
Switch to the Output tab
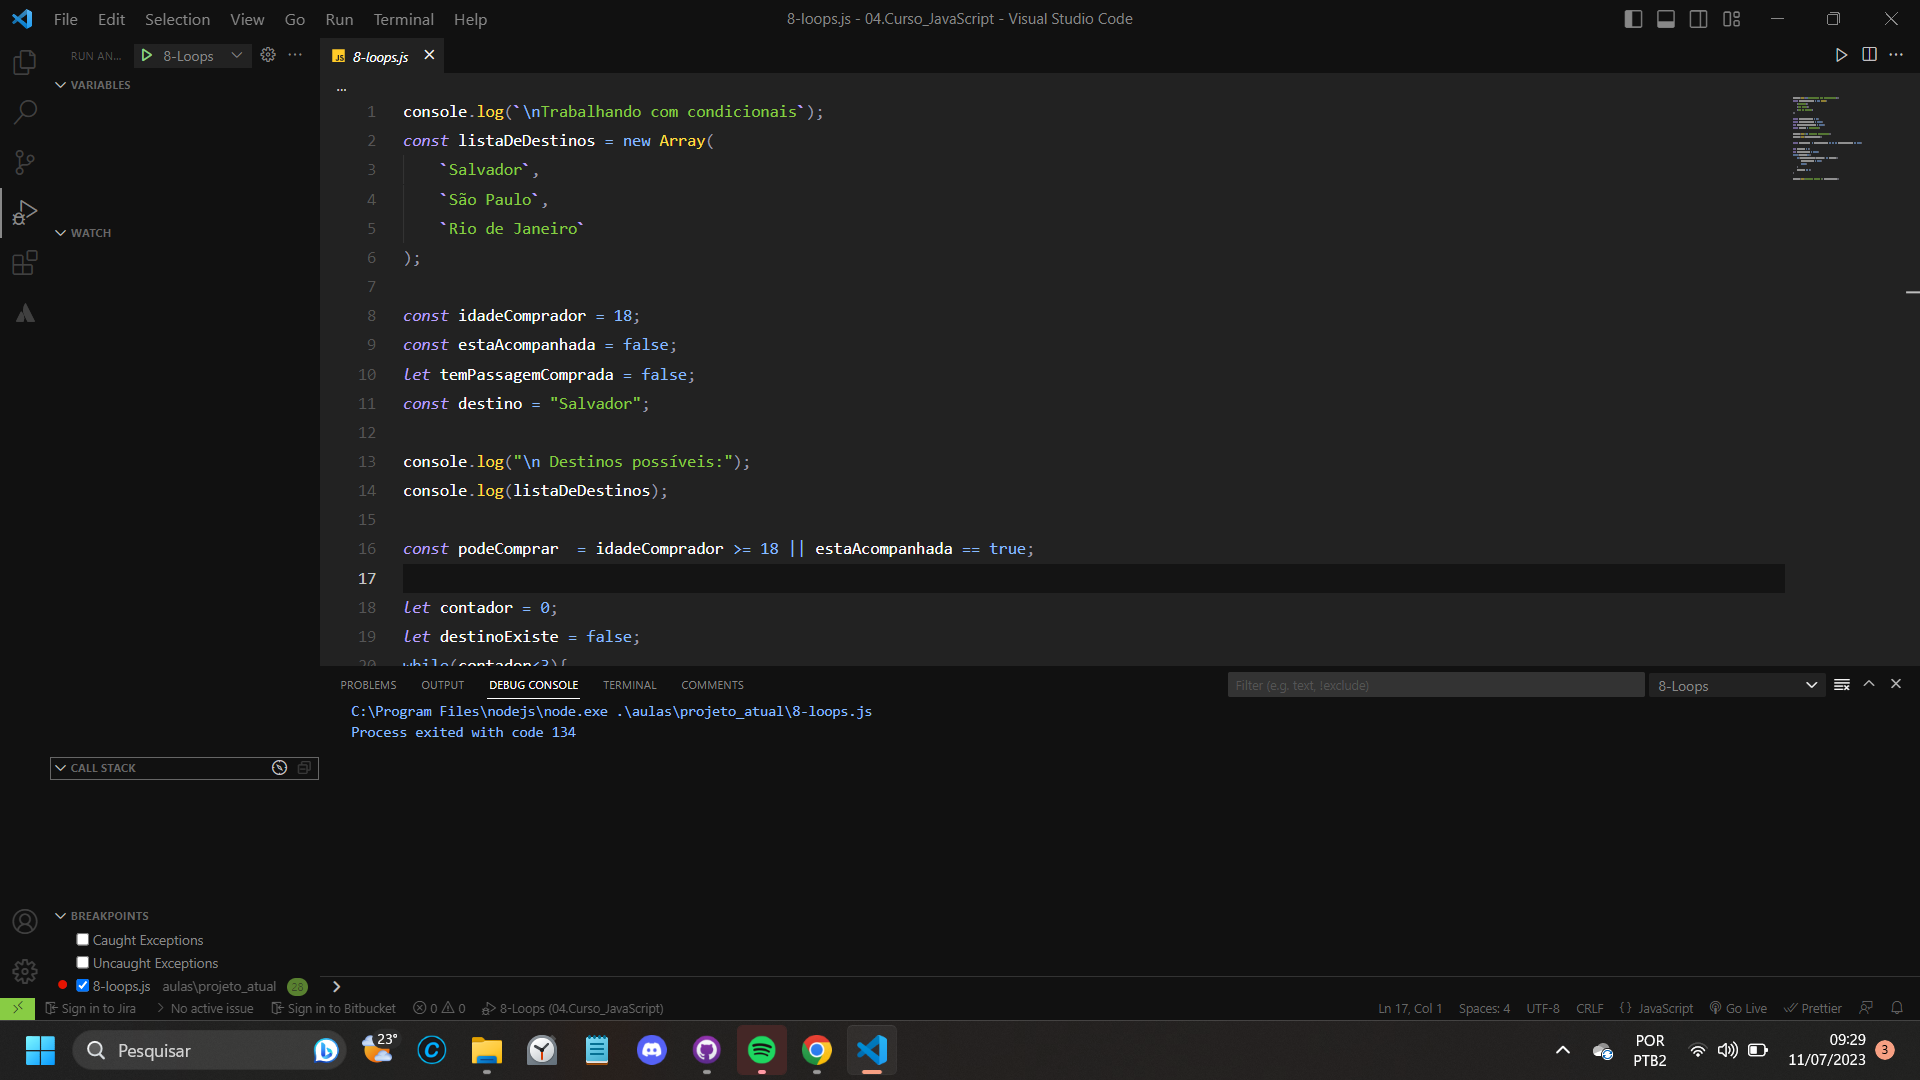442,685
